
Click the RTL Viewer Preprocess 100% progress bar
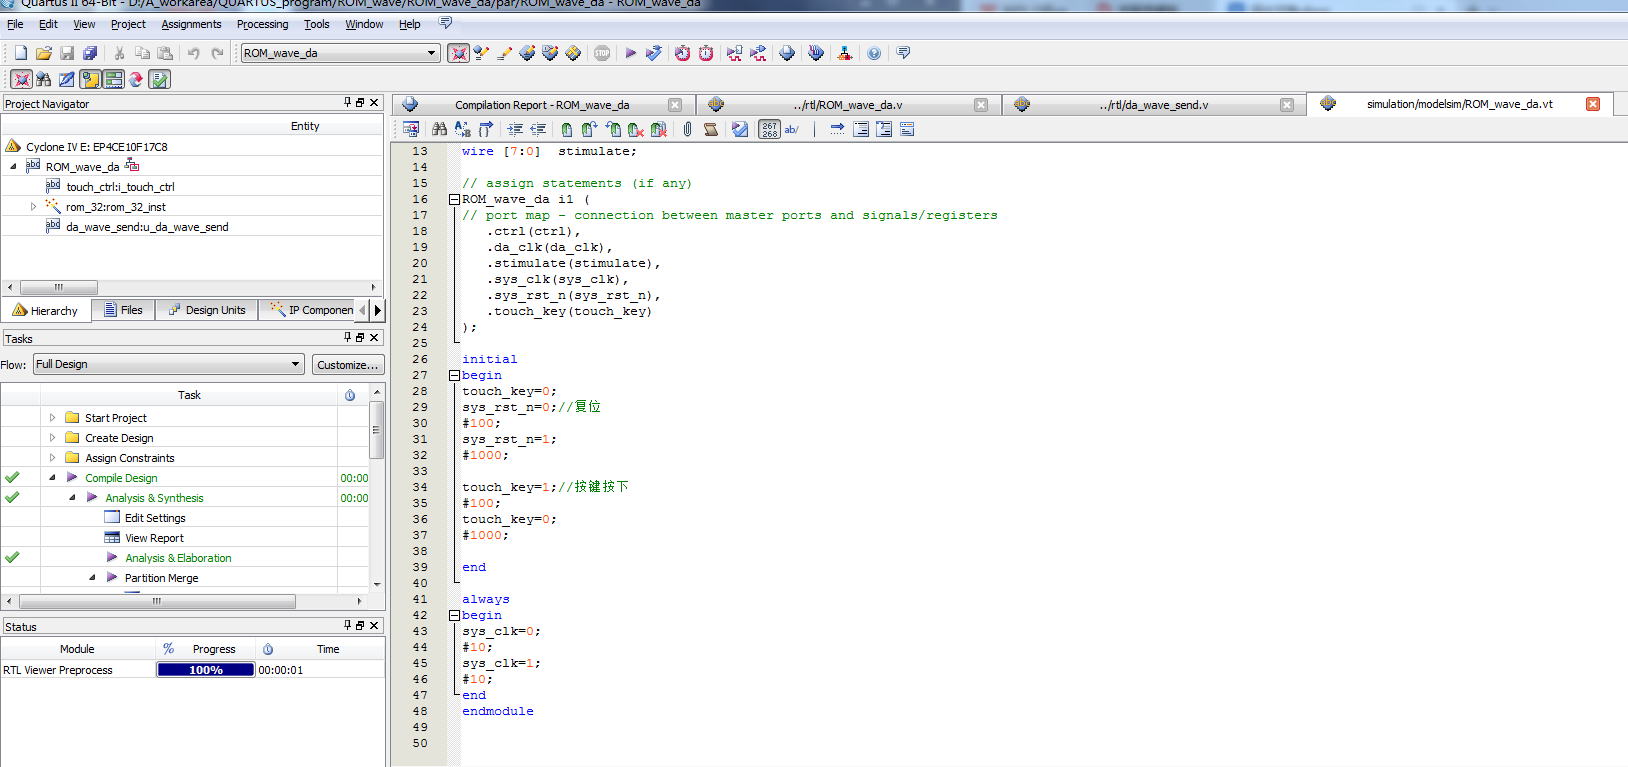pyautogui.click(x=206, y=670)
